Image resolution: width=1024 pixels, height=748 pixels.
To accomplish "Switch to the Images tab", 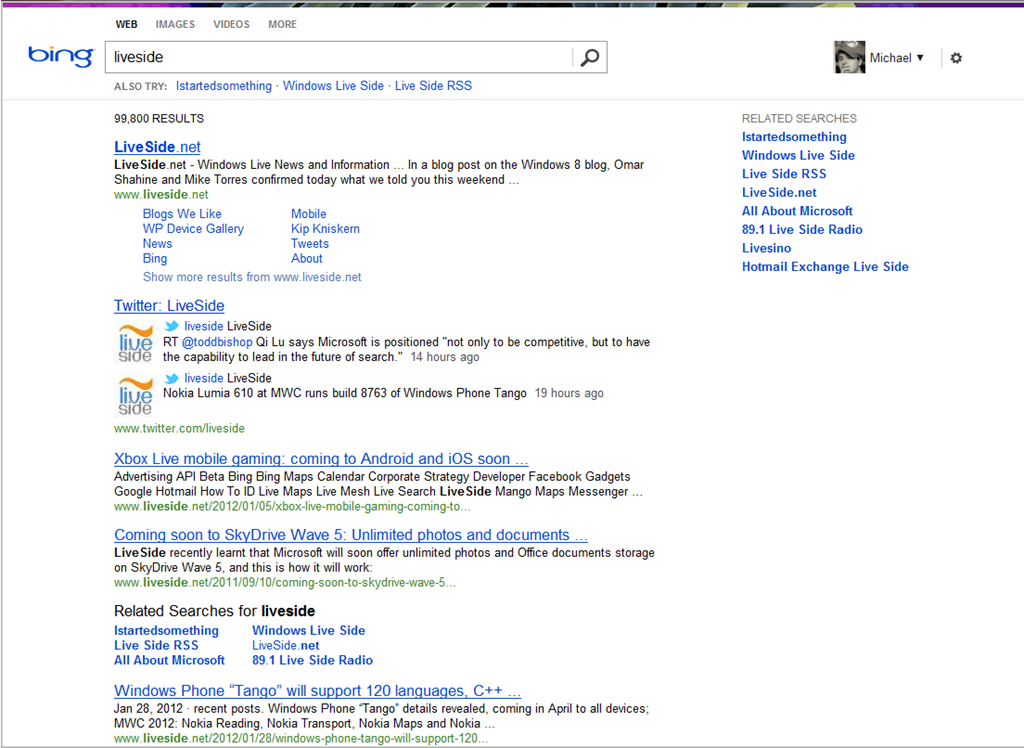I will (175, 24).
